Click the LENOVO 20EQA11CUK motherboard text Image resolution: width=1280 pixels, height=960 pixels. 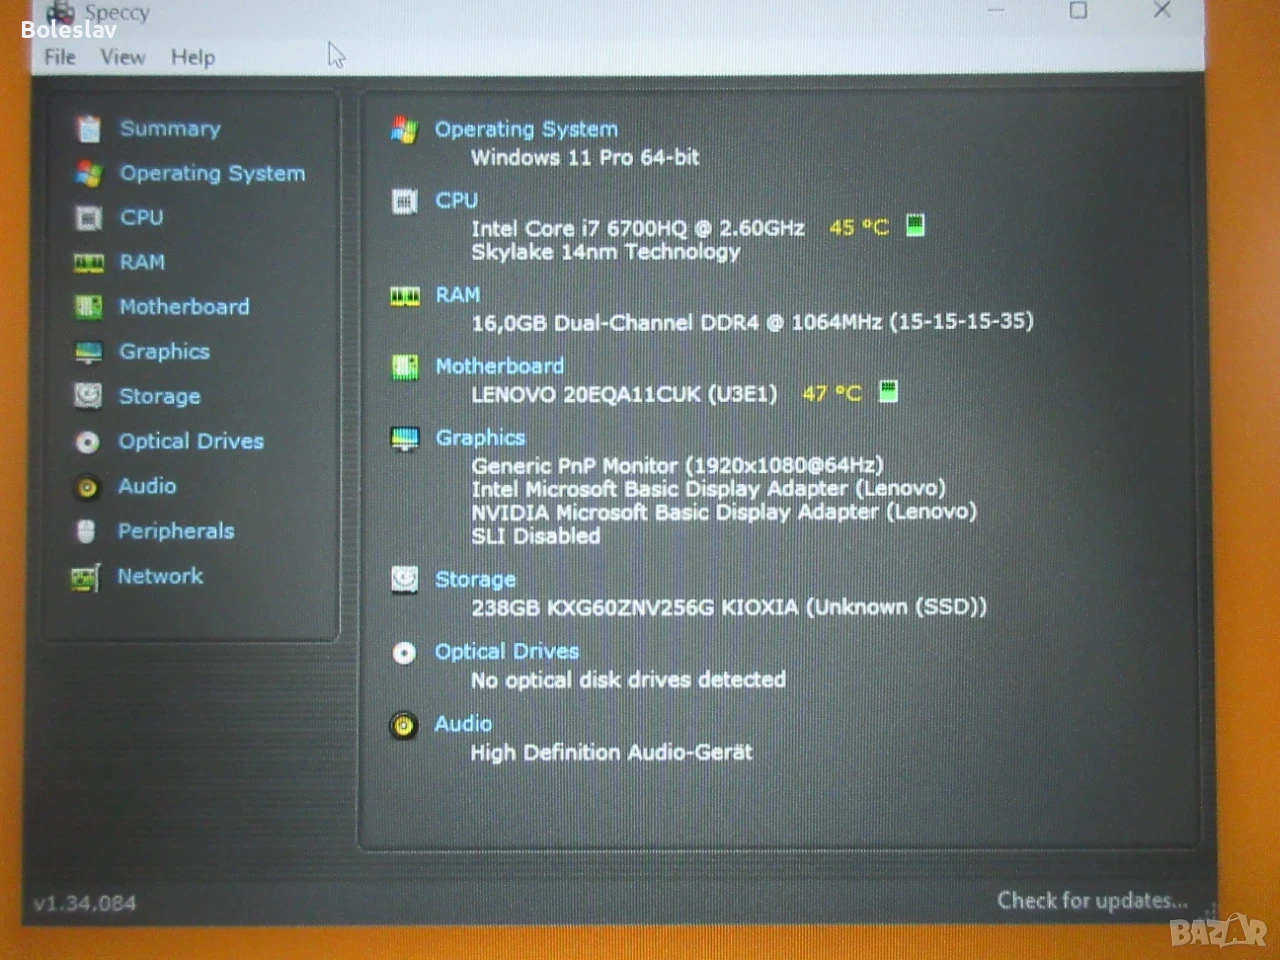(x=624, y=394)
